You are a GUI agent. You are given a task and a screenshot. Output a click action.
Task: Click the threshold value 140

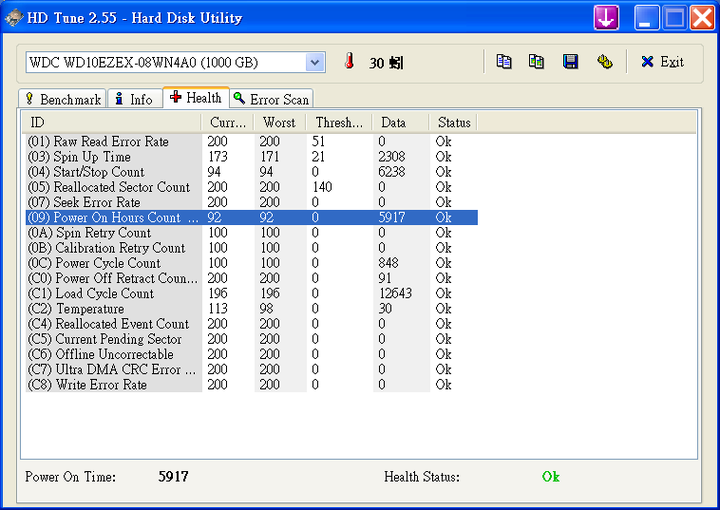tap(322, 187)
